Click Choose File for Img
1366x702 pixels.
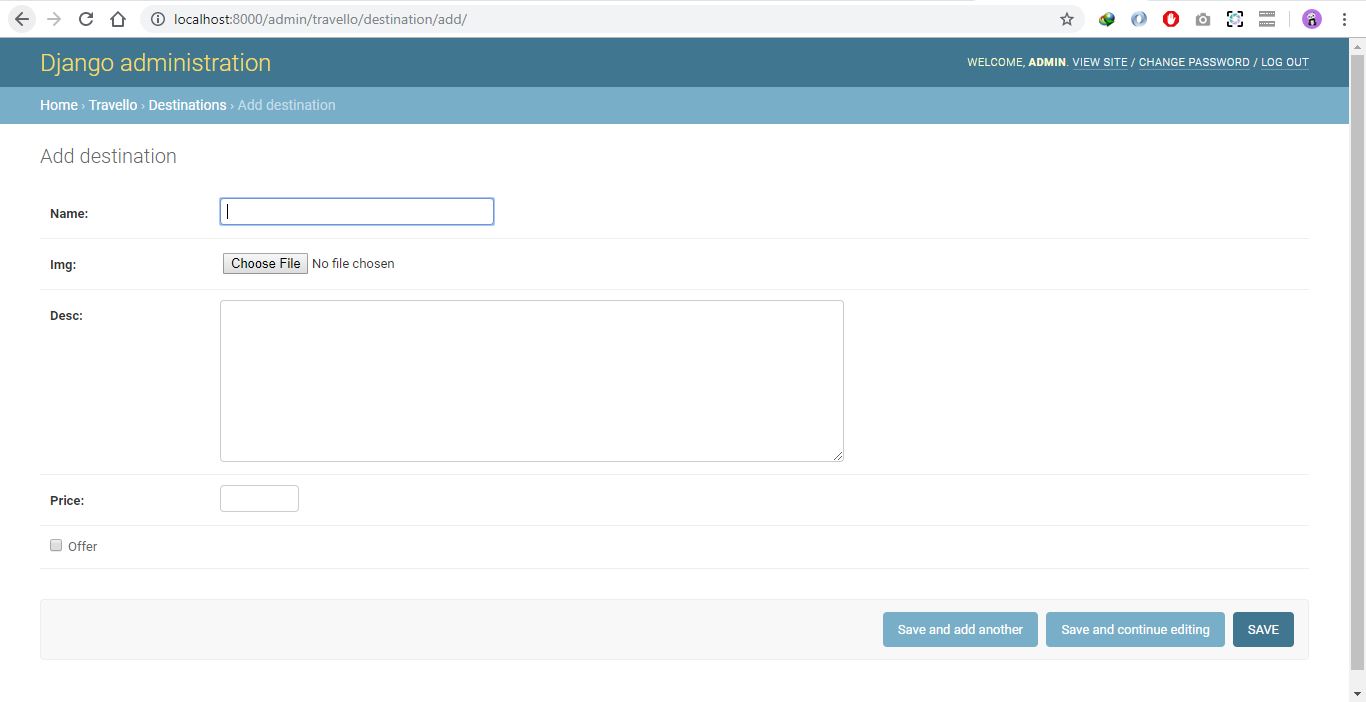tap(265, 263)
